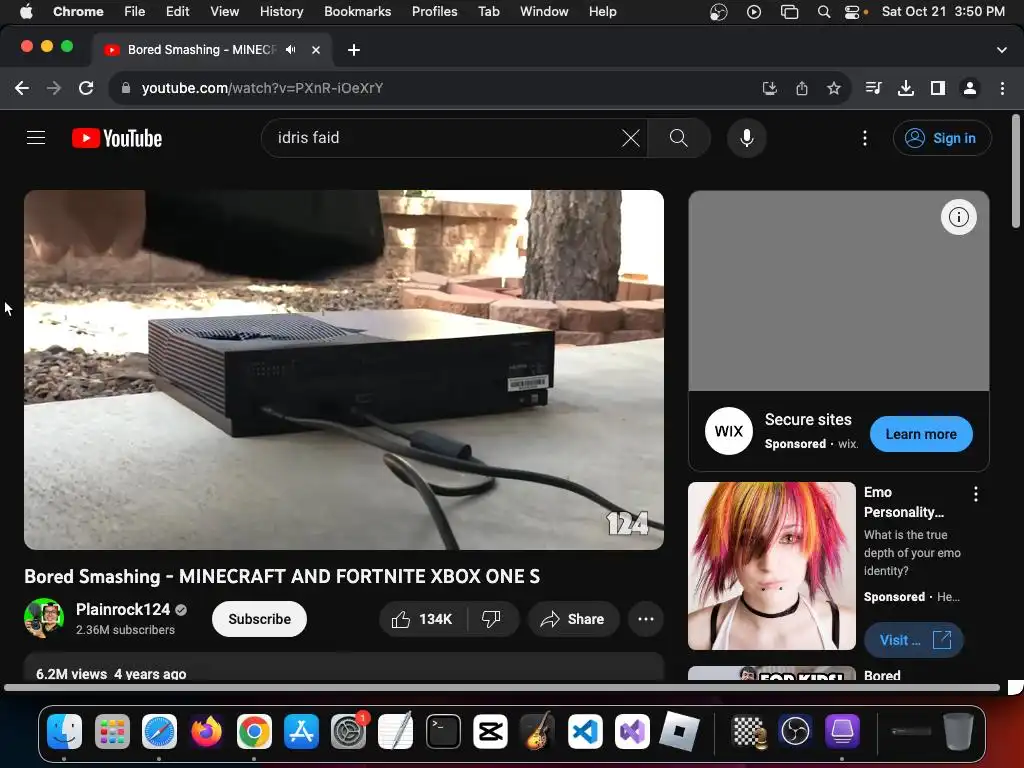The width and height of the screenshot is (1024, 768).
Task: Run the search with the magnifier button
Action: tap(679, 138)
